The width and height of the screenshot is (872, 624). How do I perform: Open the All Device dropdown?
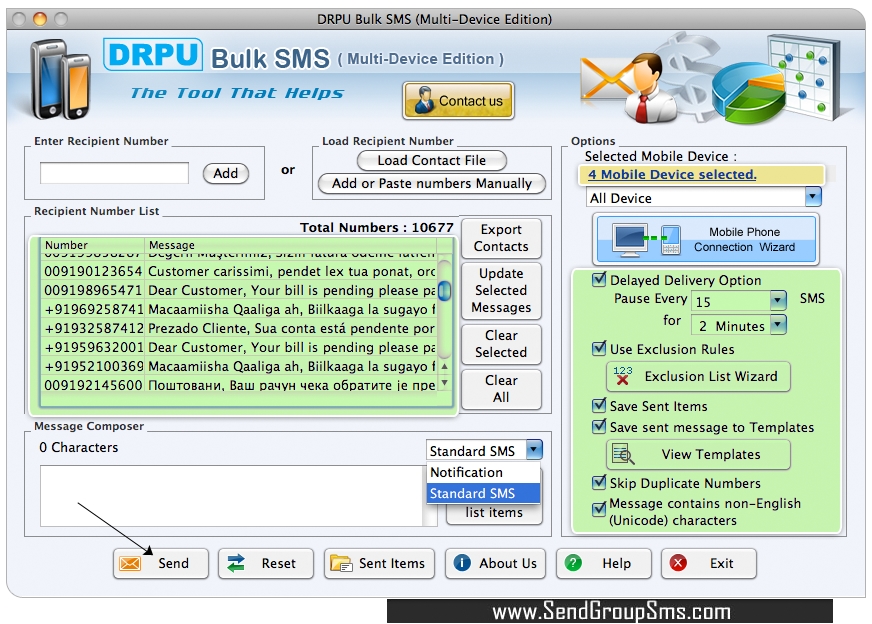[813, 197]
